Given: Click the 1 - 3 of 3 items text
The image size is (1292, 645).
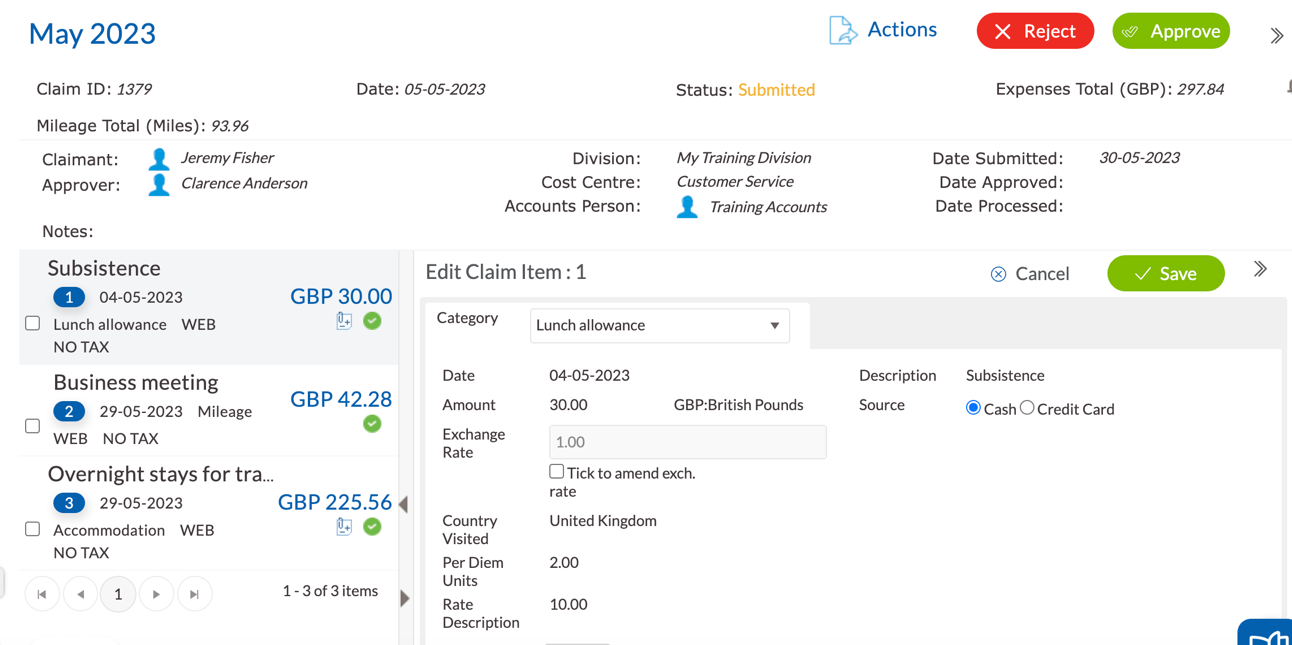Looking at the screenshot, I should coord(330,591).
